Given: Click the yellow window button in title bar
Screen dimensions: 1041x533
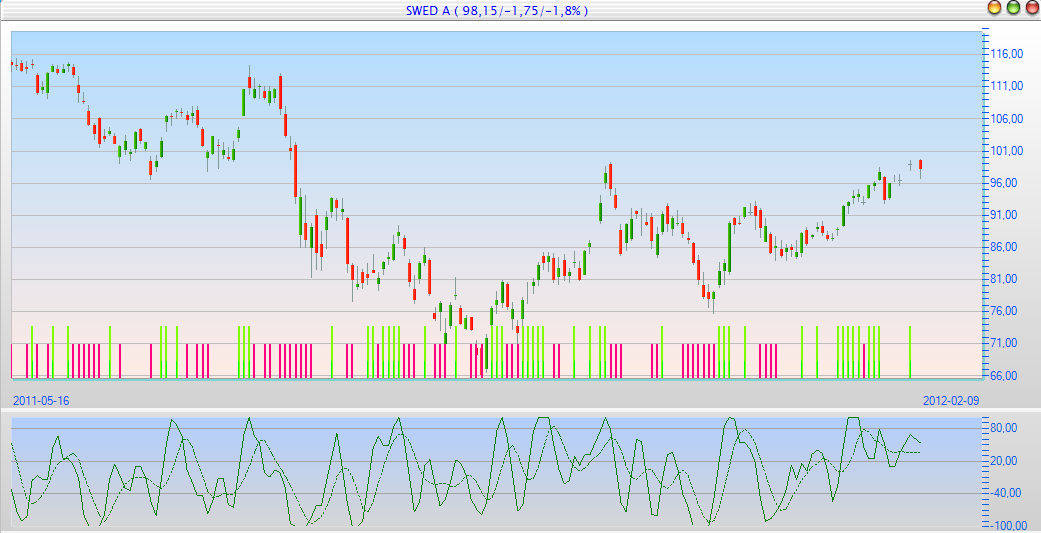Looking at the screenshot, I should coord(995,8).
